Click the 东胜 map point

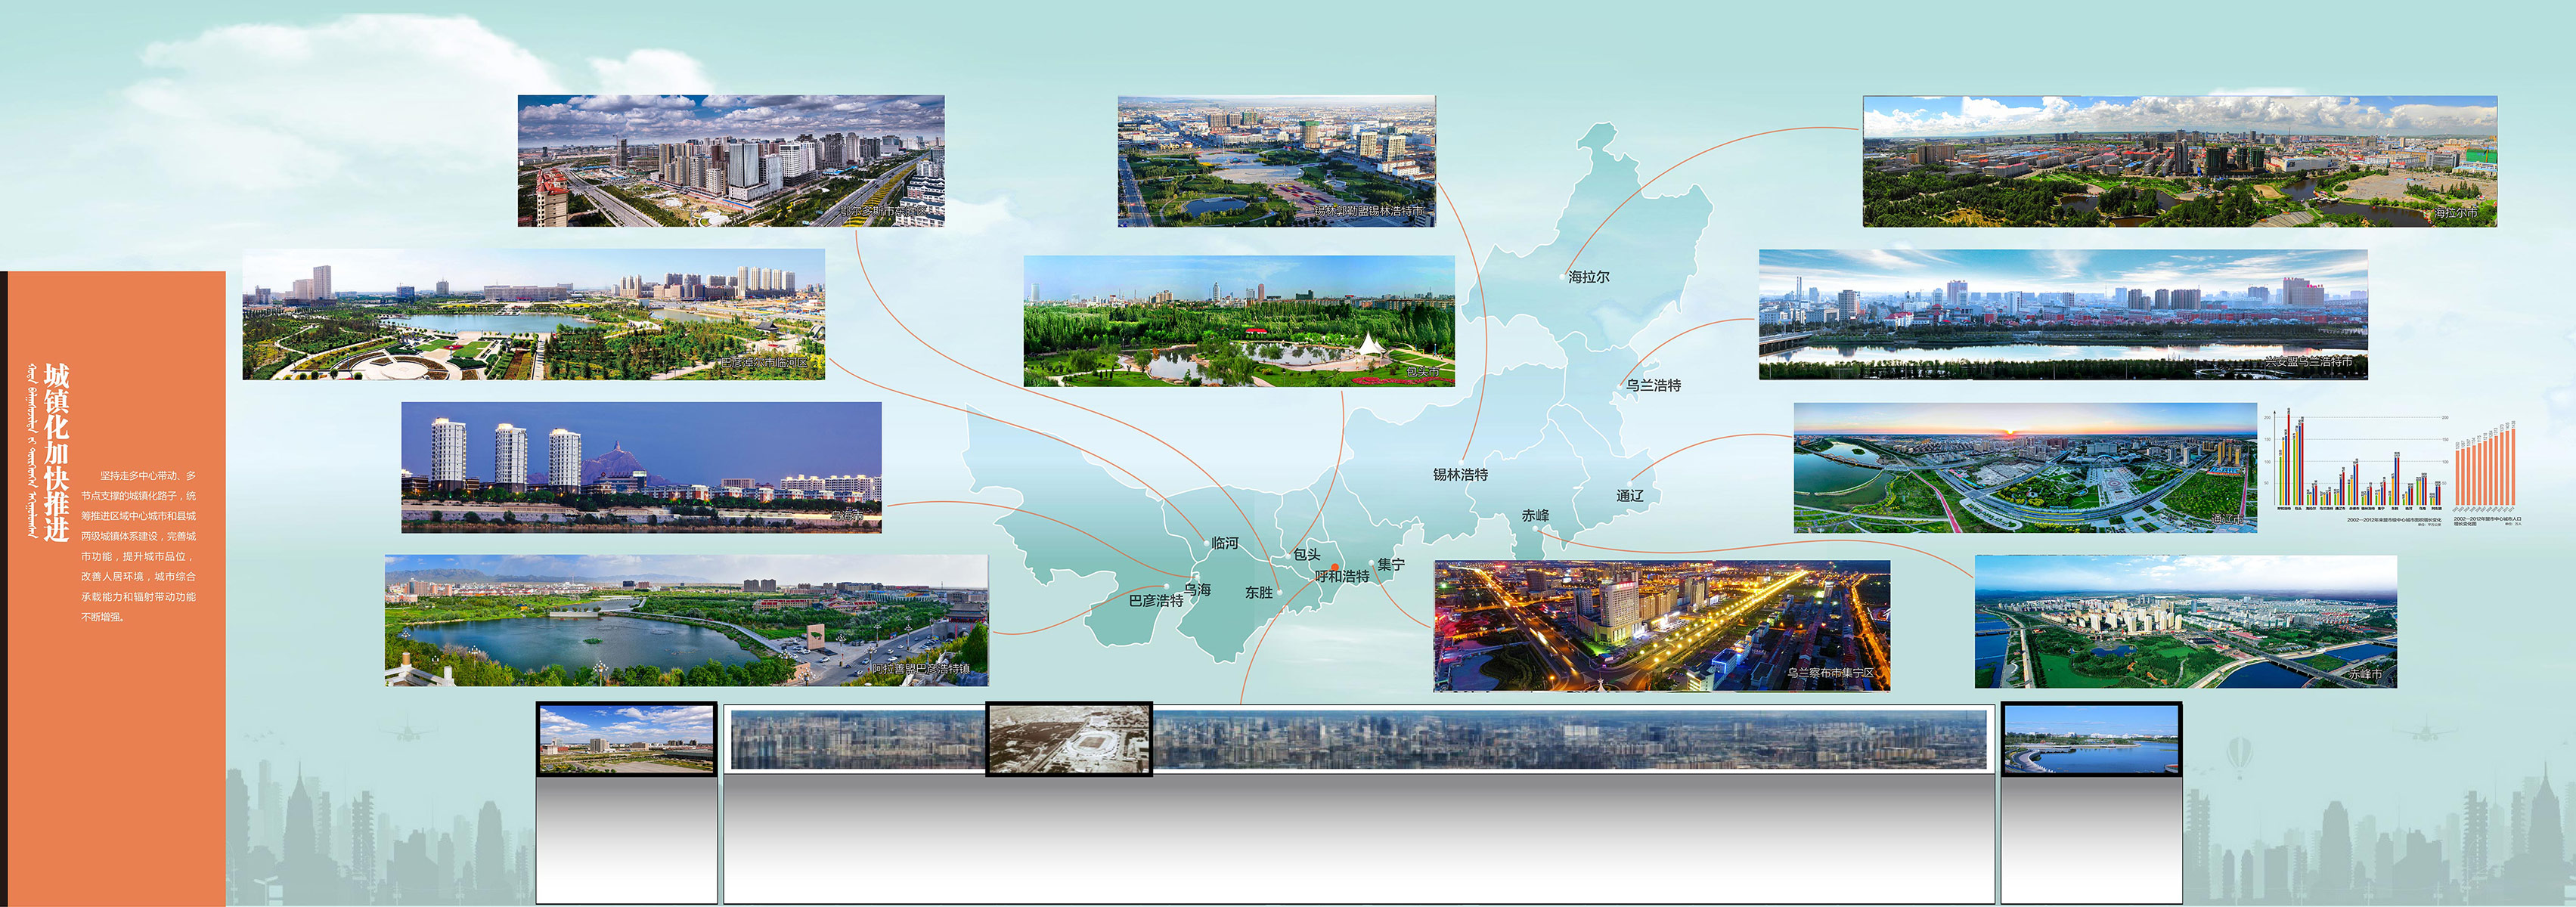1280,592
